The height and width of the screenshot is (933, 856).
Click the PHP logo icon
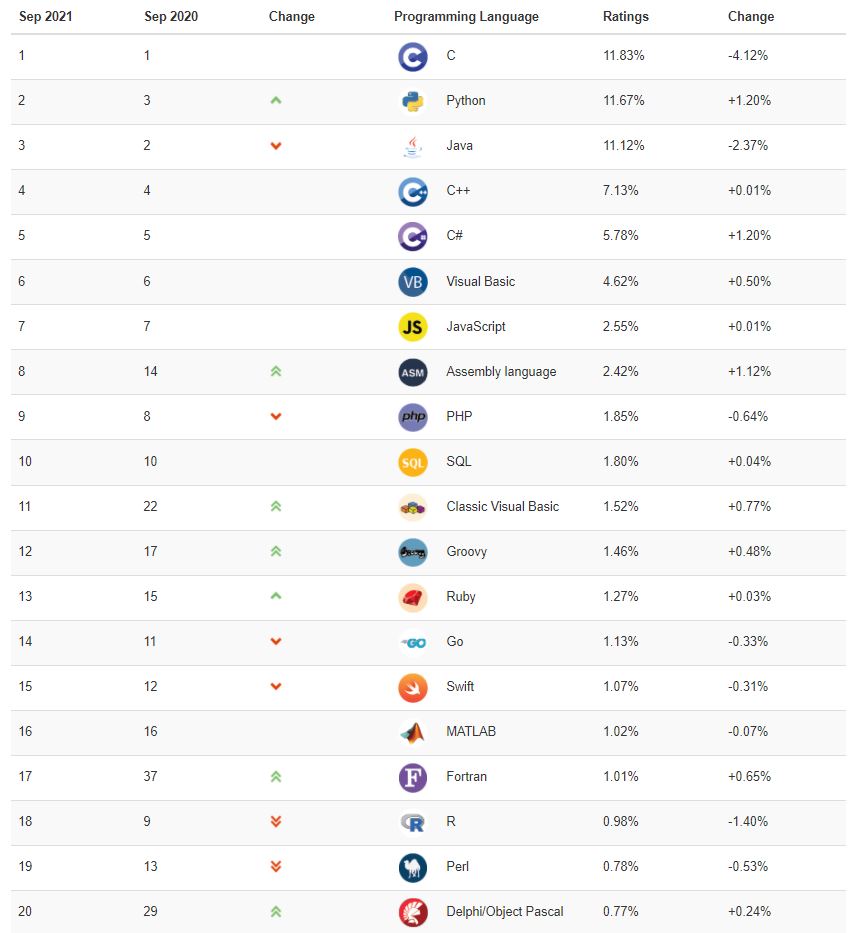pyautogui.click(x=412, y=417)
